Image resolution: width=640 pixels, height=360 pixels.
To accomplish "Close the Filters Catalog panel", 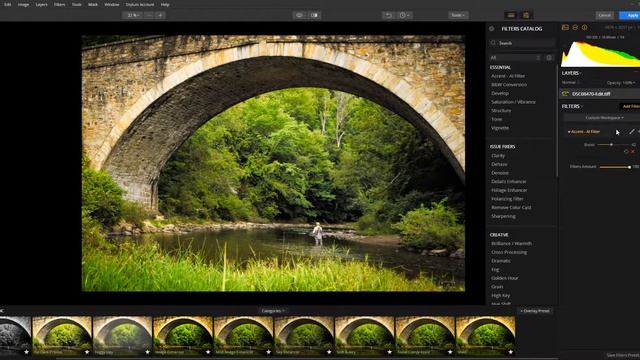I will 492,29.
